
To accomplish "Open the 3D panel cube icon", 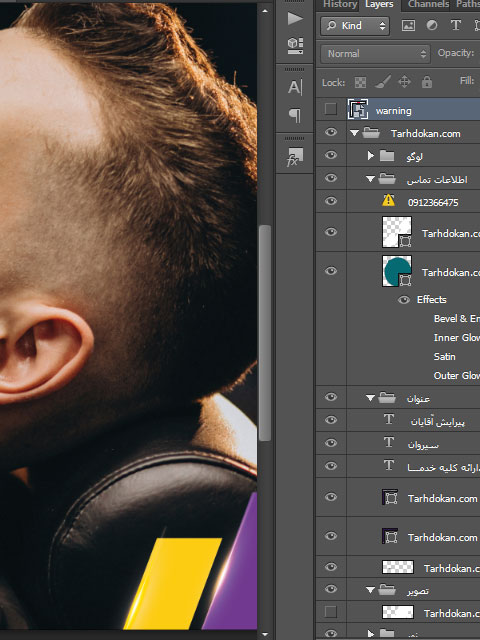I will pyautogui.click(x=295, y=45).
